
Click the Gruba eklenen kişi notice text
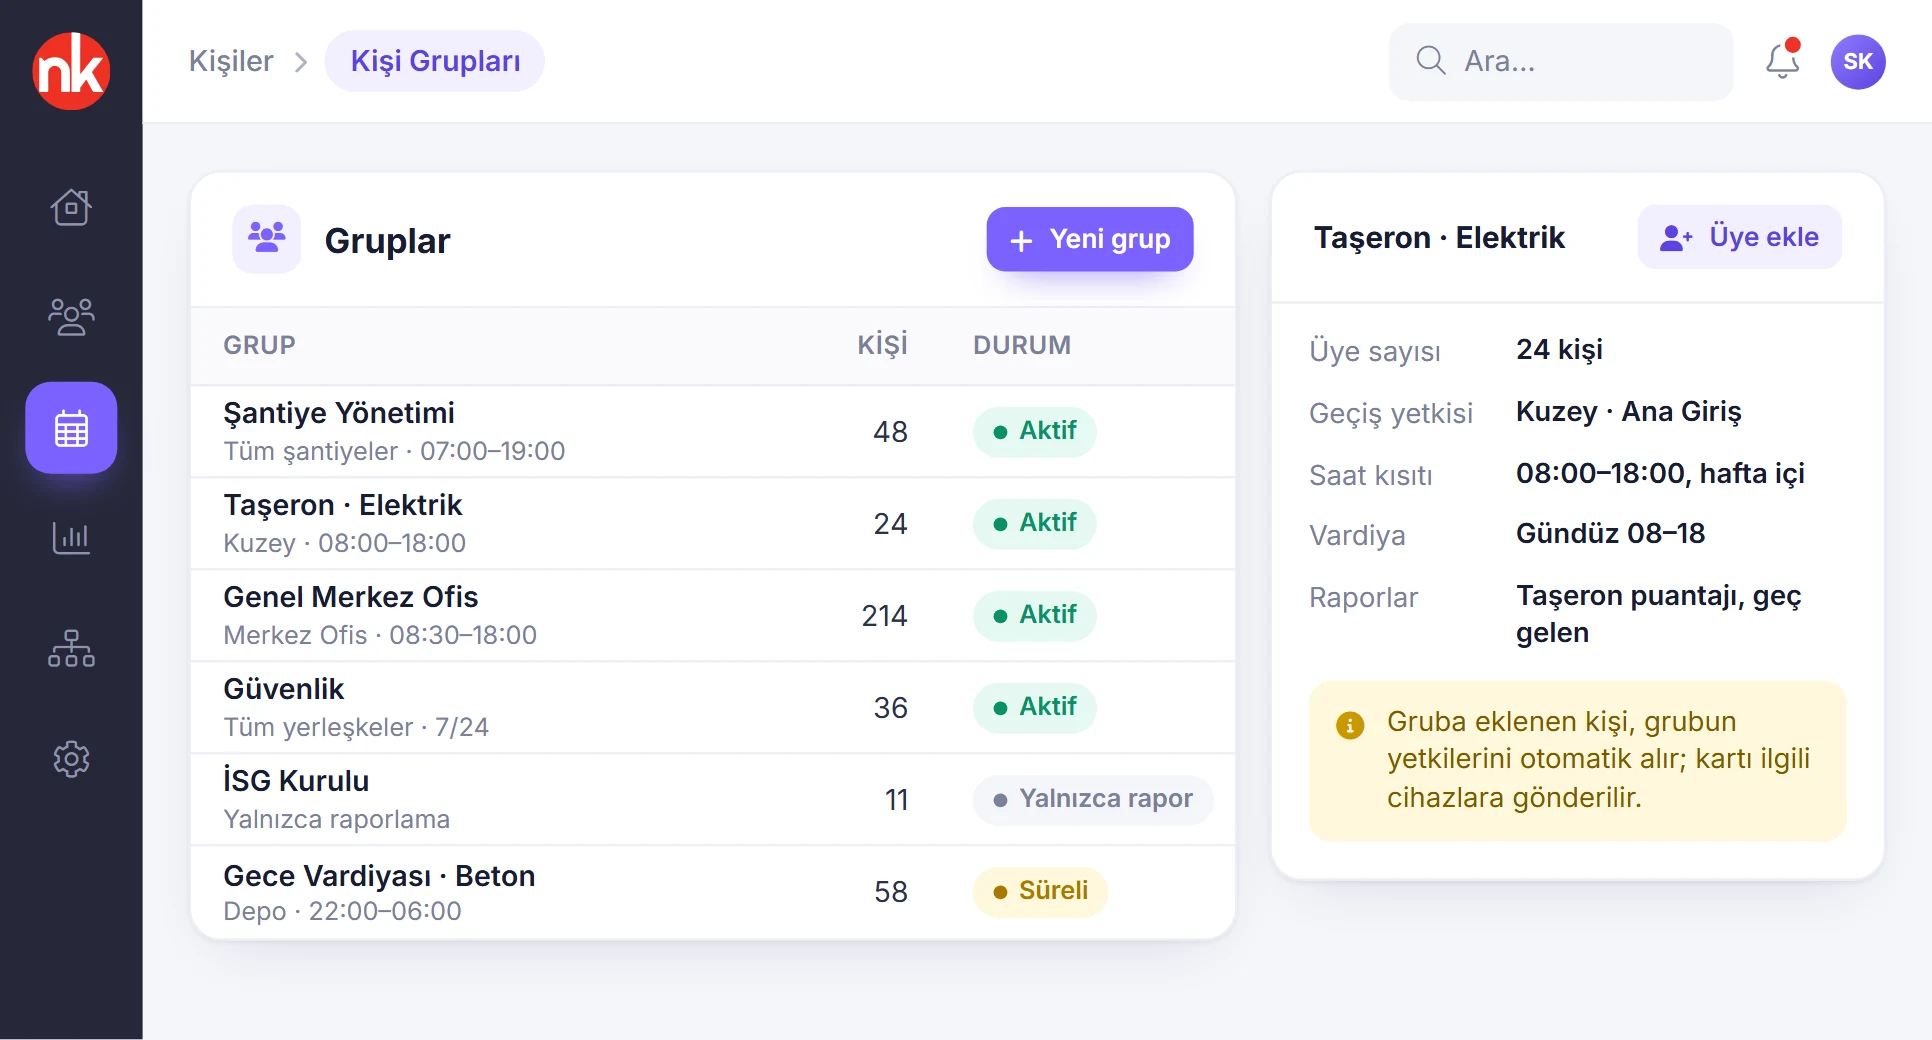tap(1599, 760)
